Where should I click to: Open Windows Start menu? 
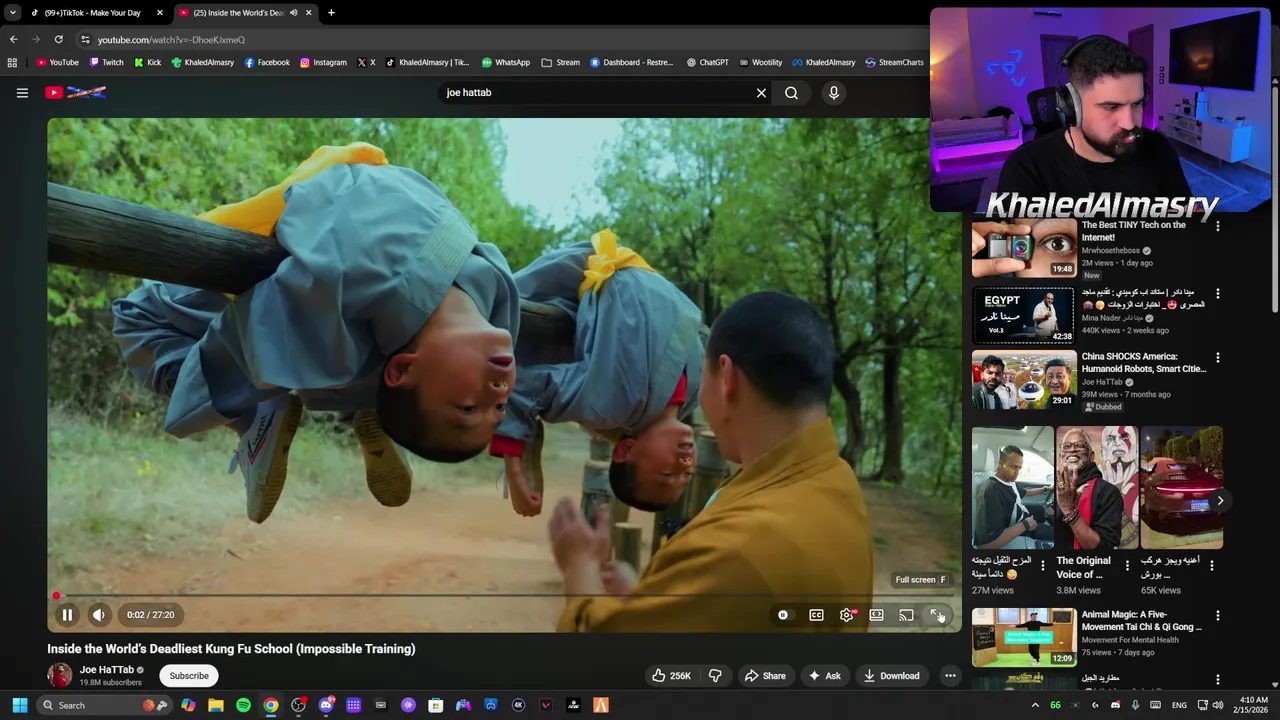(19, 705)
